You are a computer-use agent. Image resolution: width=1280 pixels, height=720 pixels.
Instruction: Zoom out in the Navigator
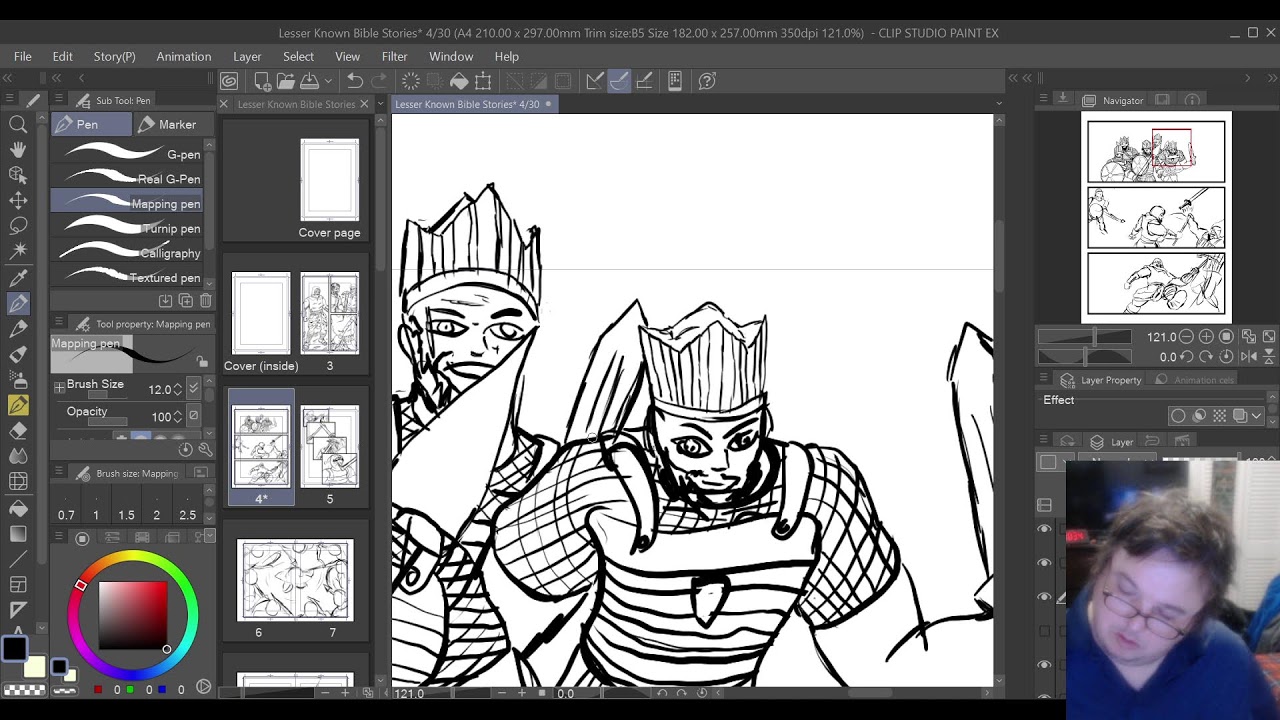tap(1186, 337)
